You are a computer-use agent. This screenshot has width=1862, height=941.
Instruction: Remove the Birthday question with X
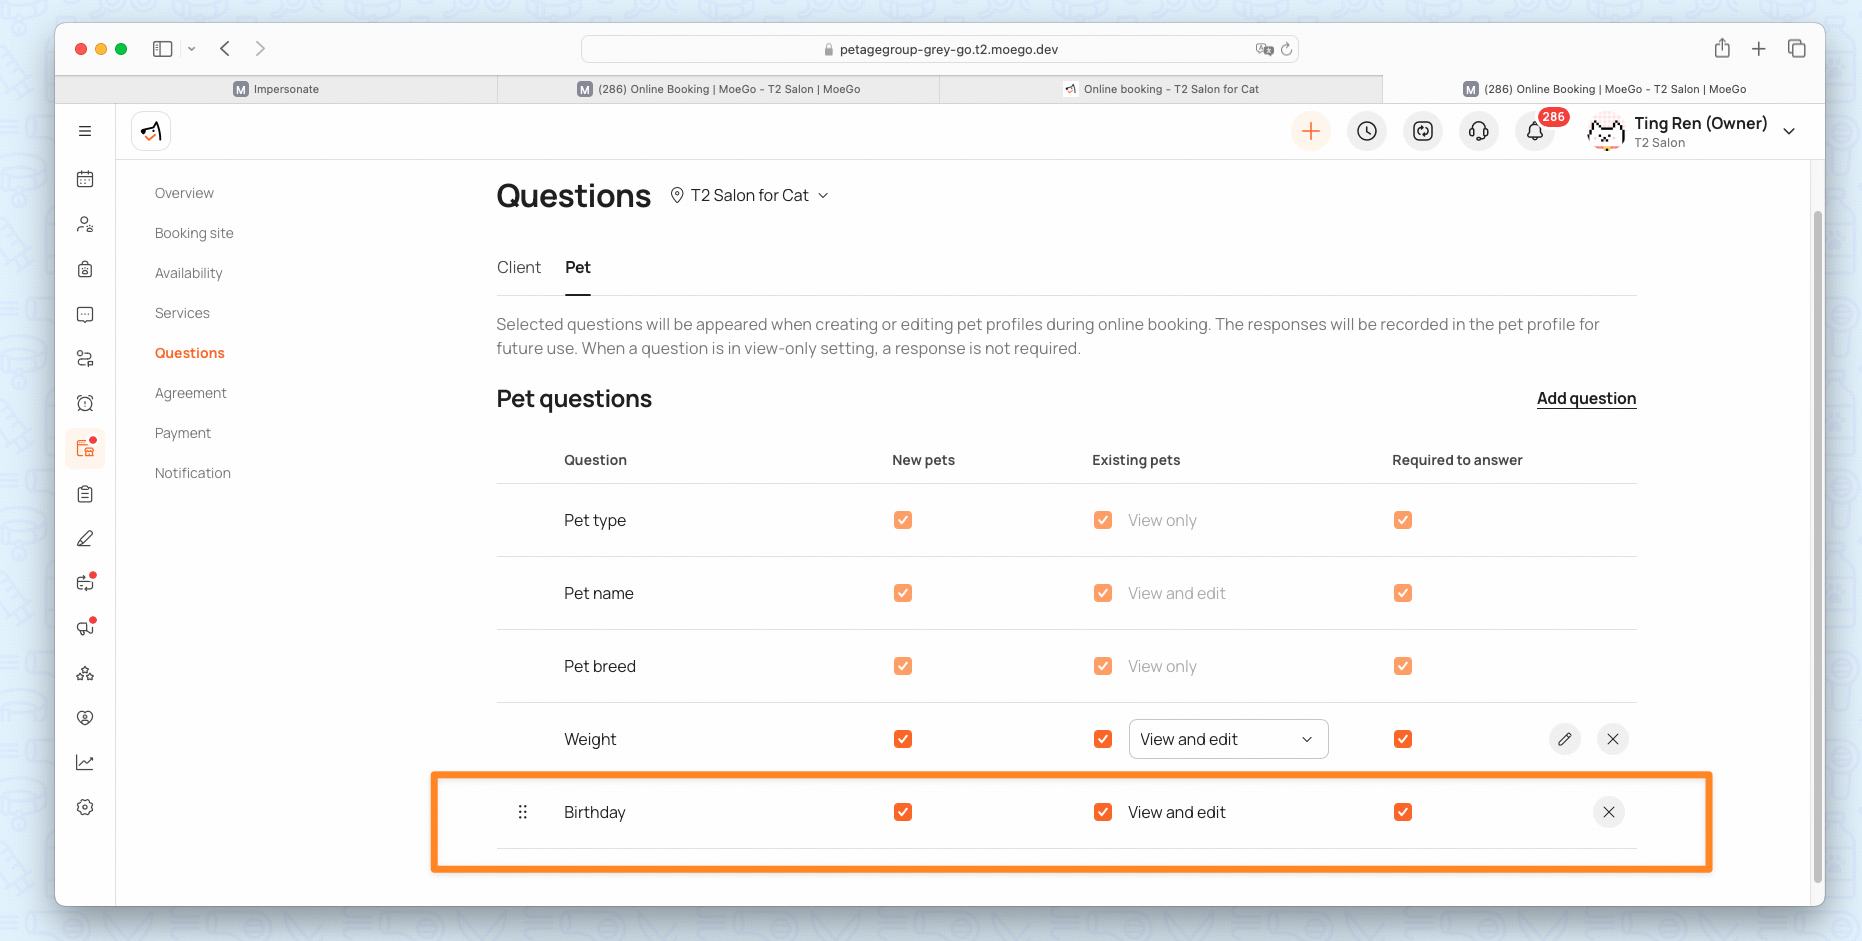coord(1608,812)
